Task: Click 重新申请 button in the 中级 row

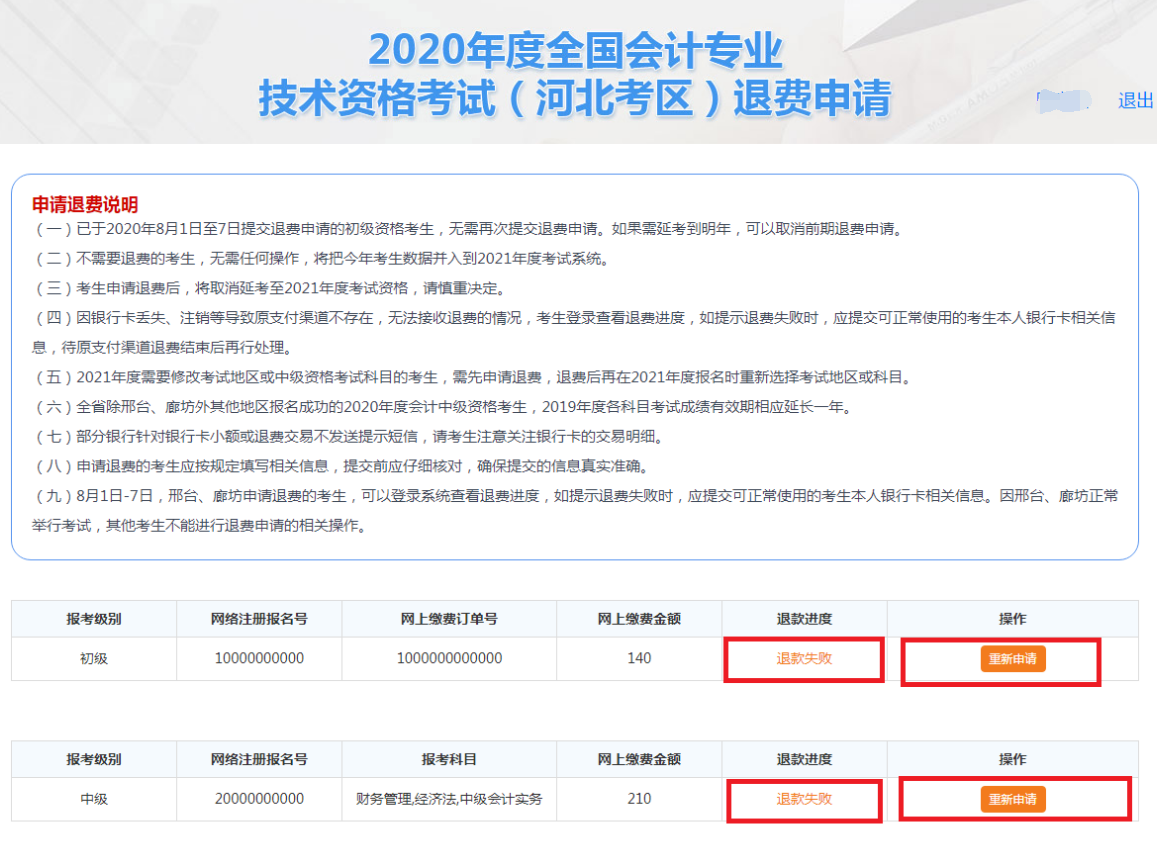Action: (1012, 799)
